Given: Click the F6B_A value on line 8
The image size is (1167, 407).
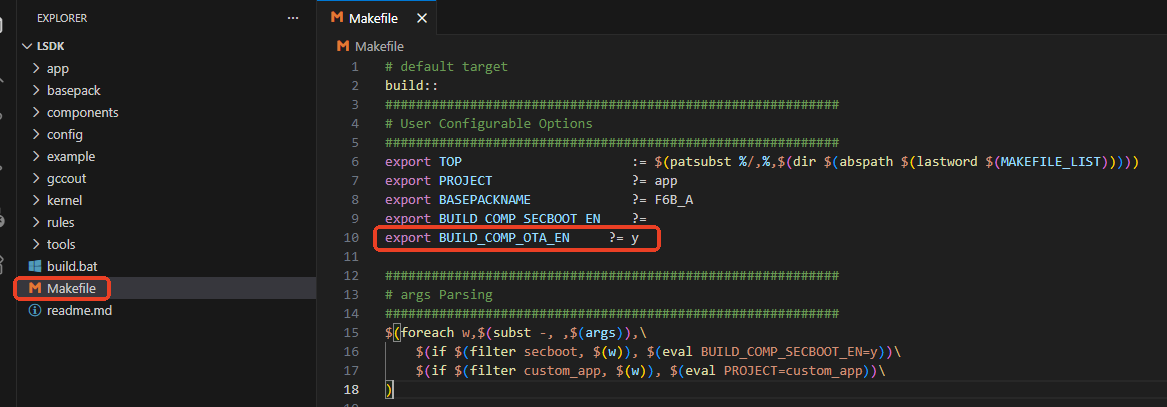Looking at the screenshot, I should point(675,199).
